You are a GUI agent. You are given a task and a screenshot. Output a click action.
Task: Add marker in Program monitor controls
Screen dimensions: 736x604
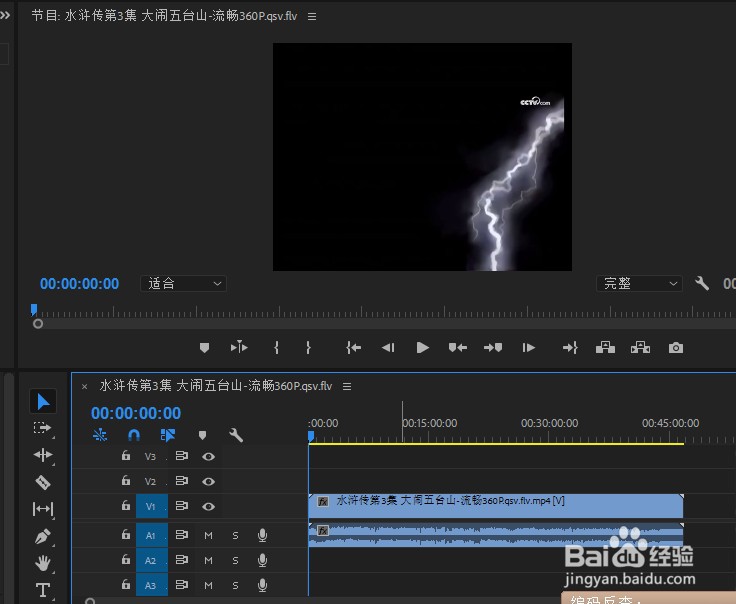[204, 348]
